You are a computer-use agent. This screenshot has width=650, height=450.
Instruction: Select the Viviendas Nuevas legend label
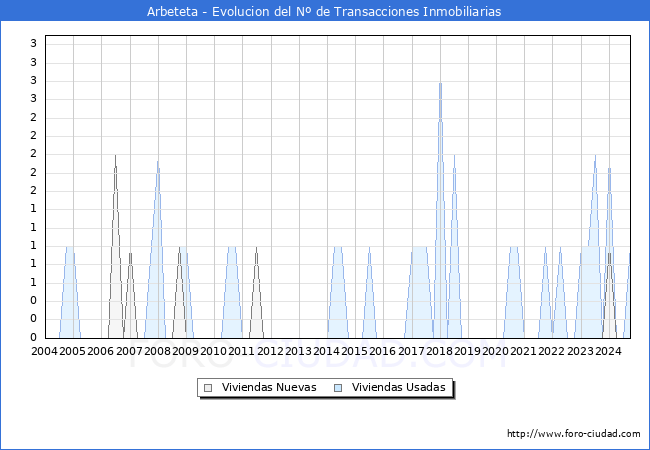(269, 387)
